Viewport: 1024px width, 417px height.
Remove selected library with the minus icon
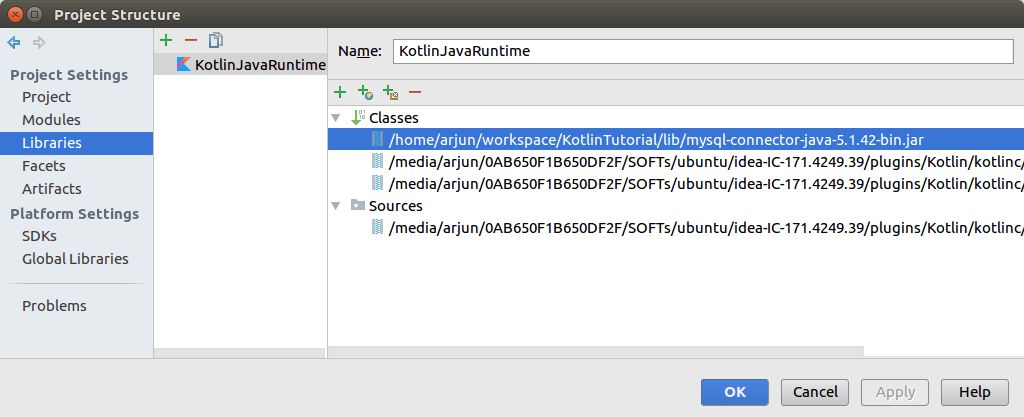(191, 40)
